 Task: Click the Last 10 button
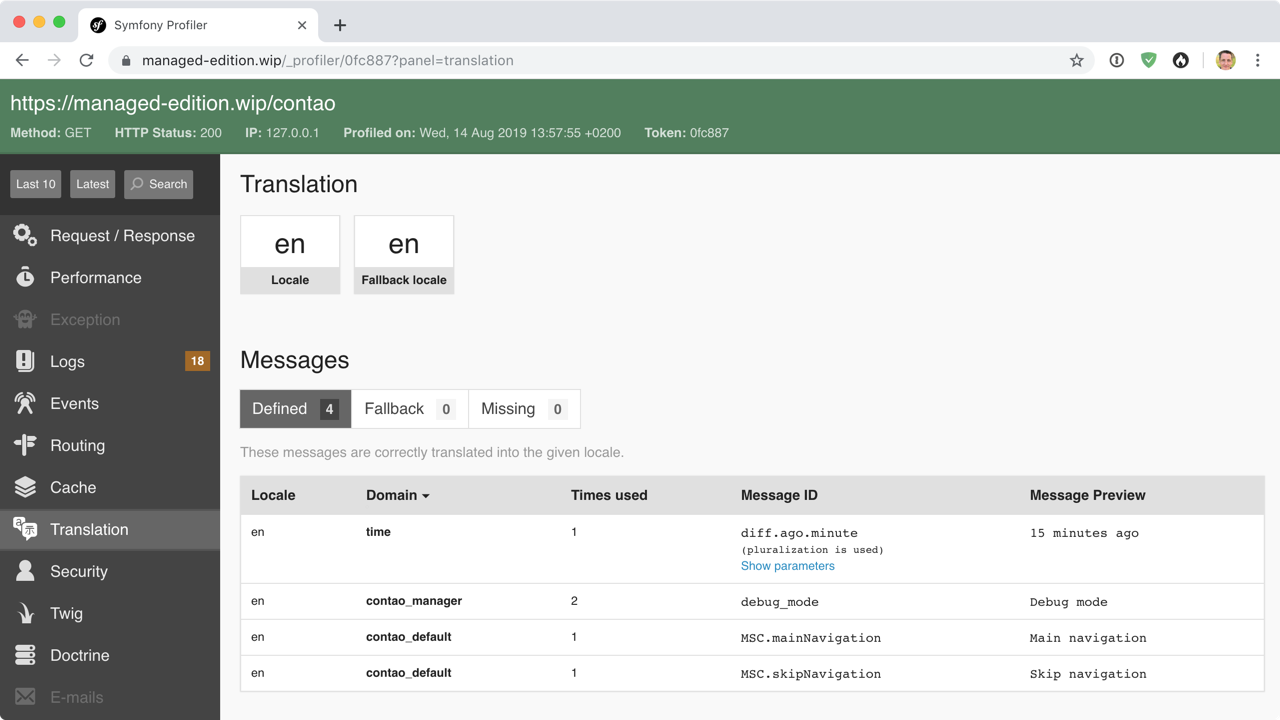point(36,184)
